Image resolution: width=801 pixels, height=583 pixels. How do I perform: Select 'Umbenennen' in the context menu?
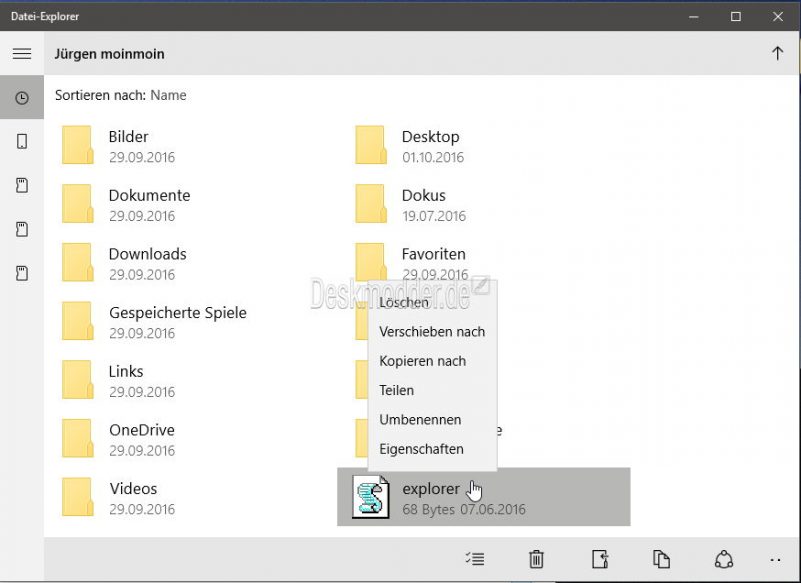(420, 420)
